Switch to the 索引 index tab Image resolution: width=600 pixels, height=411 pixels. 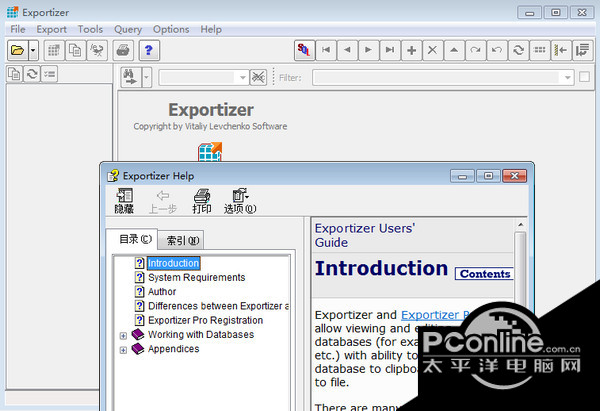[x=182, y=240]
